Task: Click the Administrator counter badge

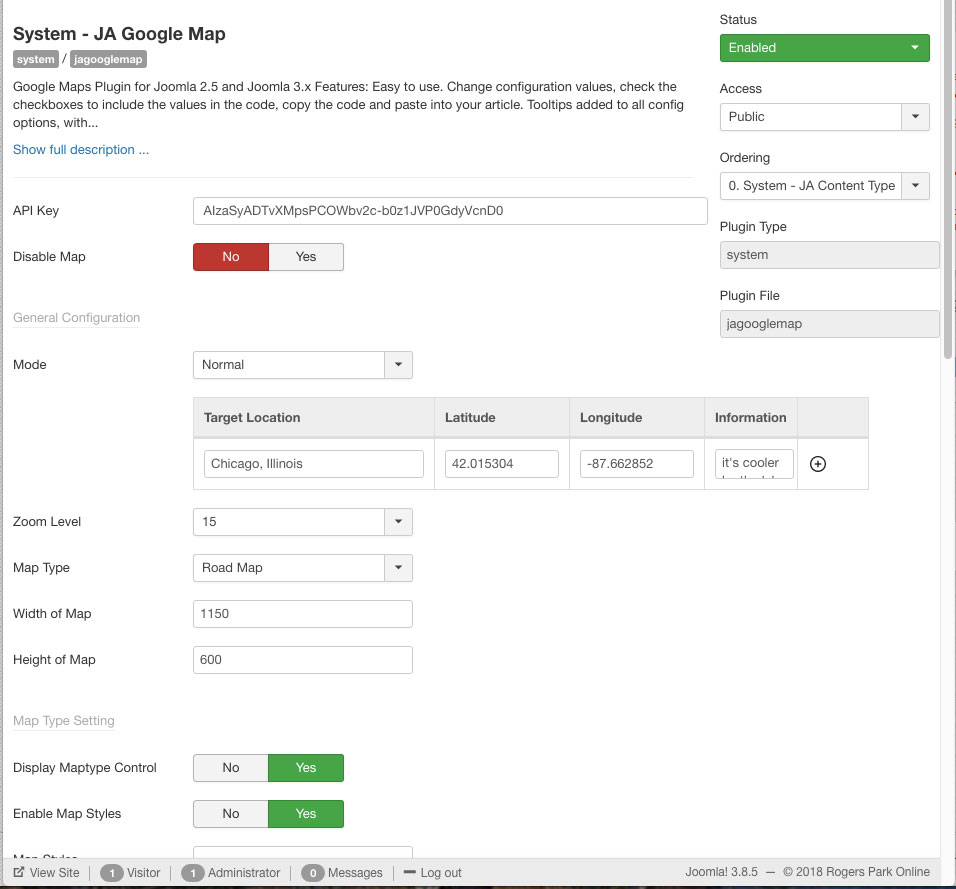Action: 231,872
